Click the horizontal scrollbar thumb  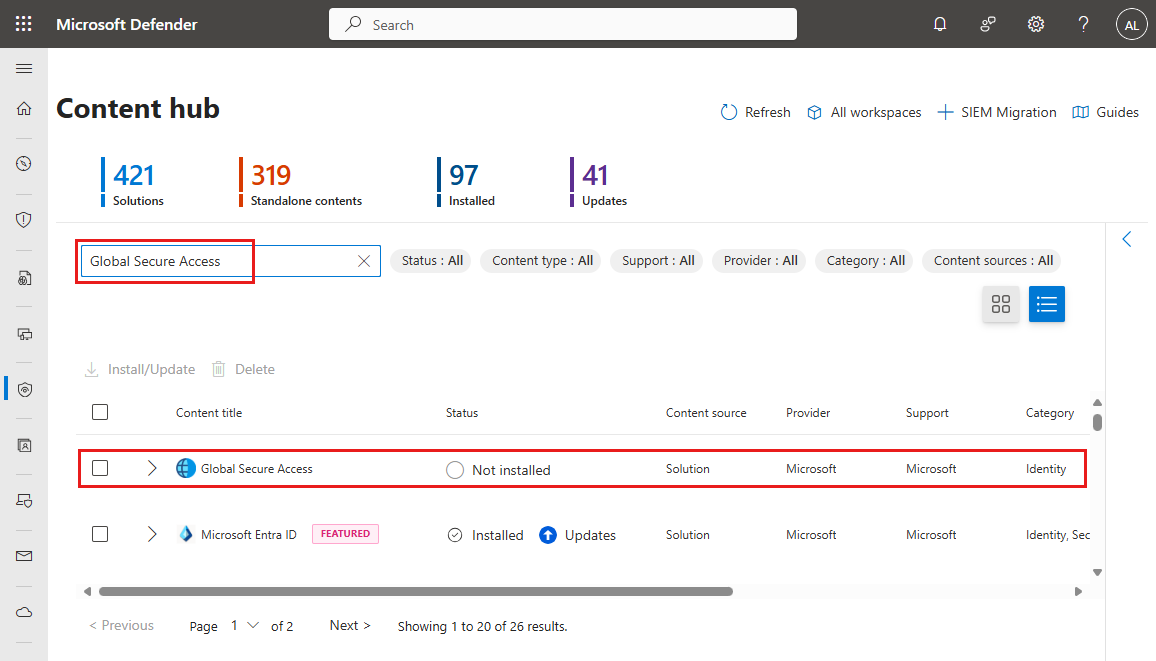coord(416,591)
